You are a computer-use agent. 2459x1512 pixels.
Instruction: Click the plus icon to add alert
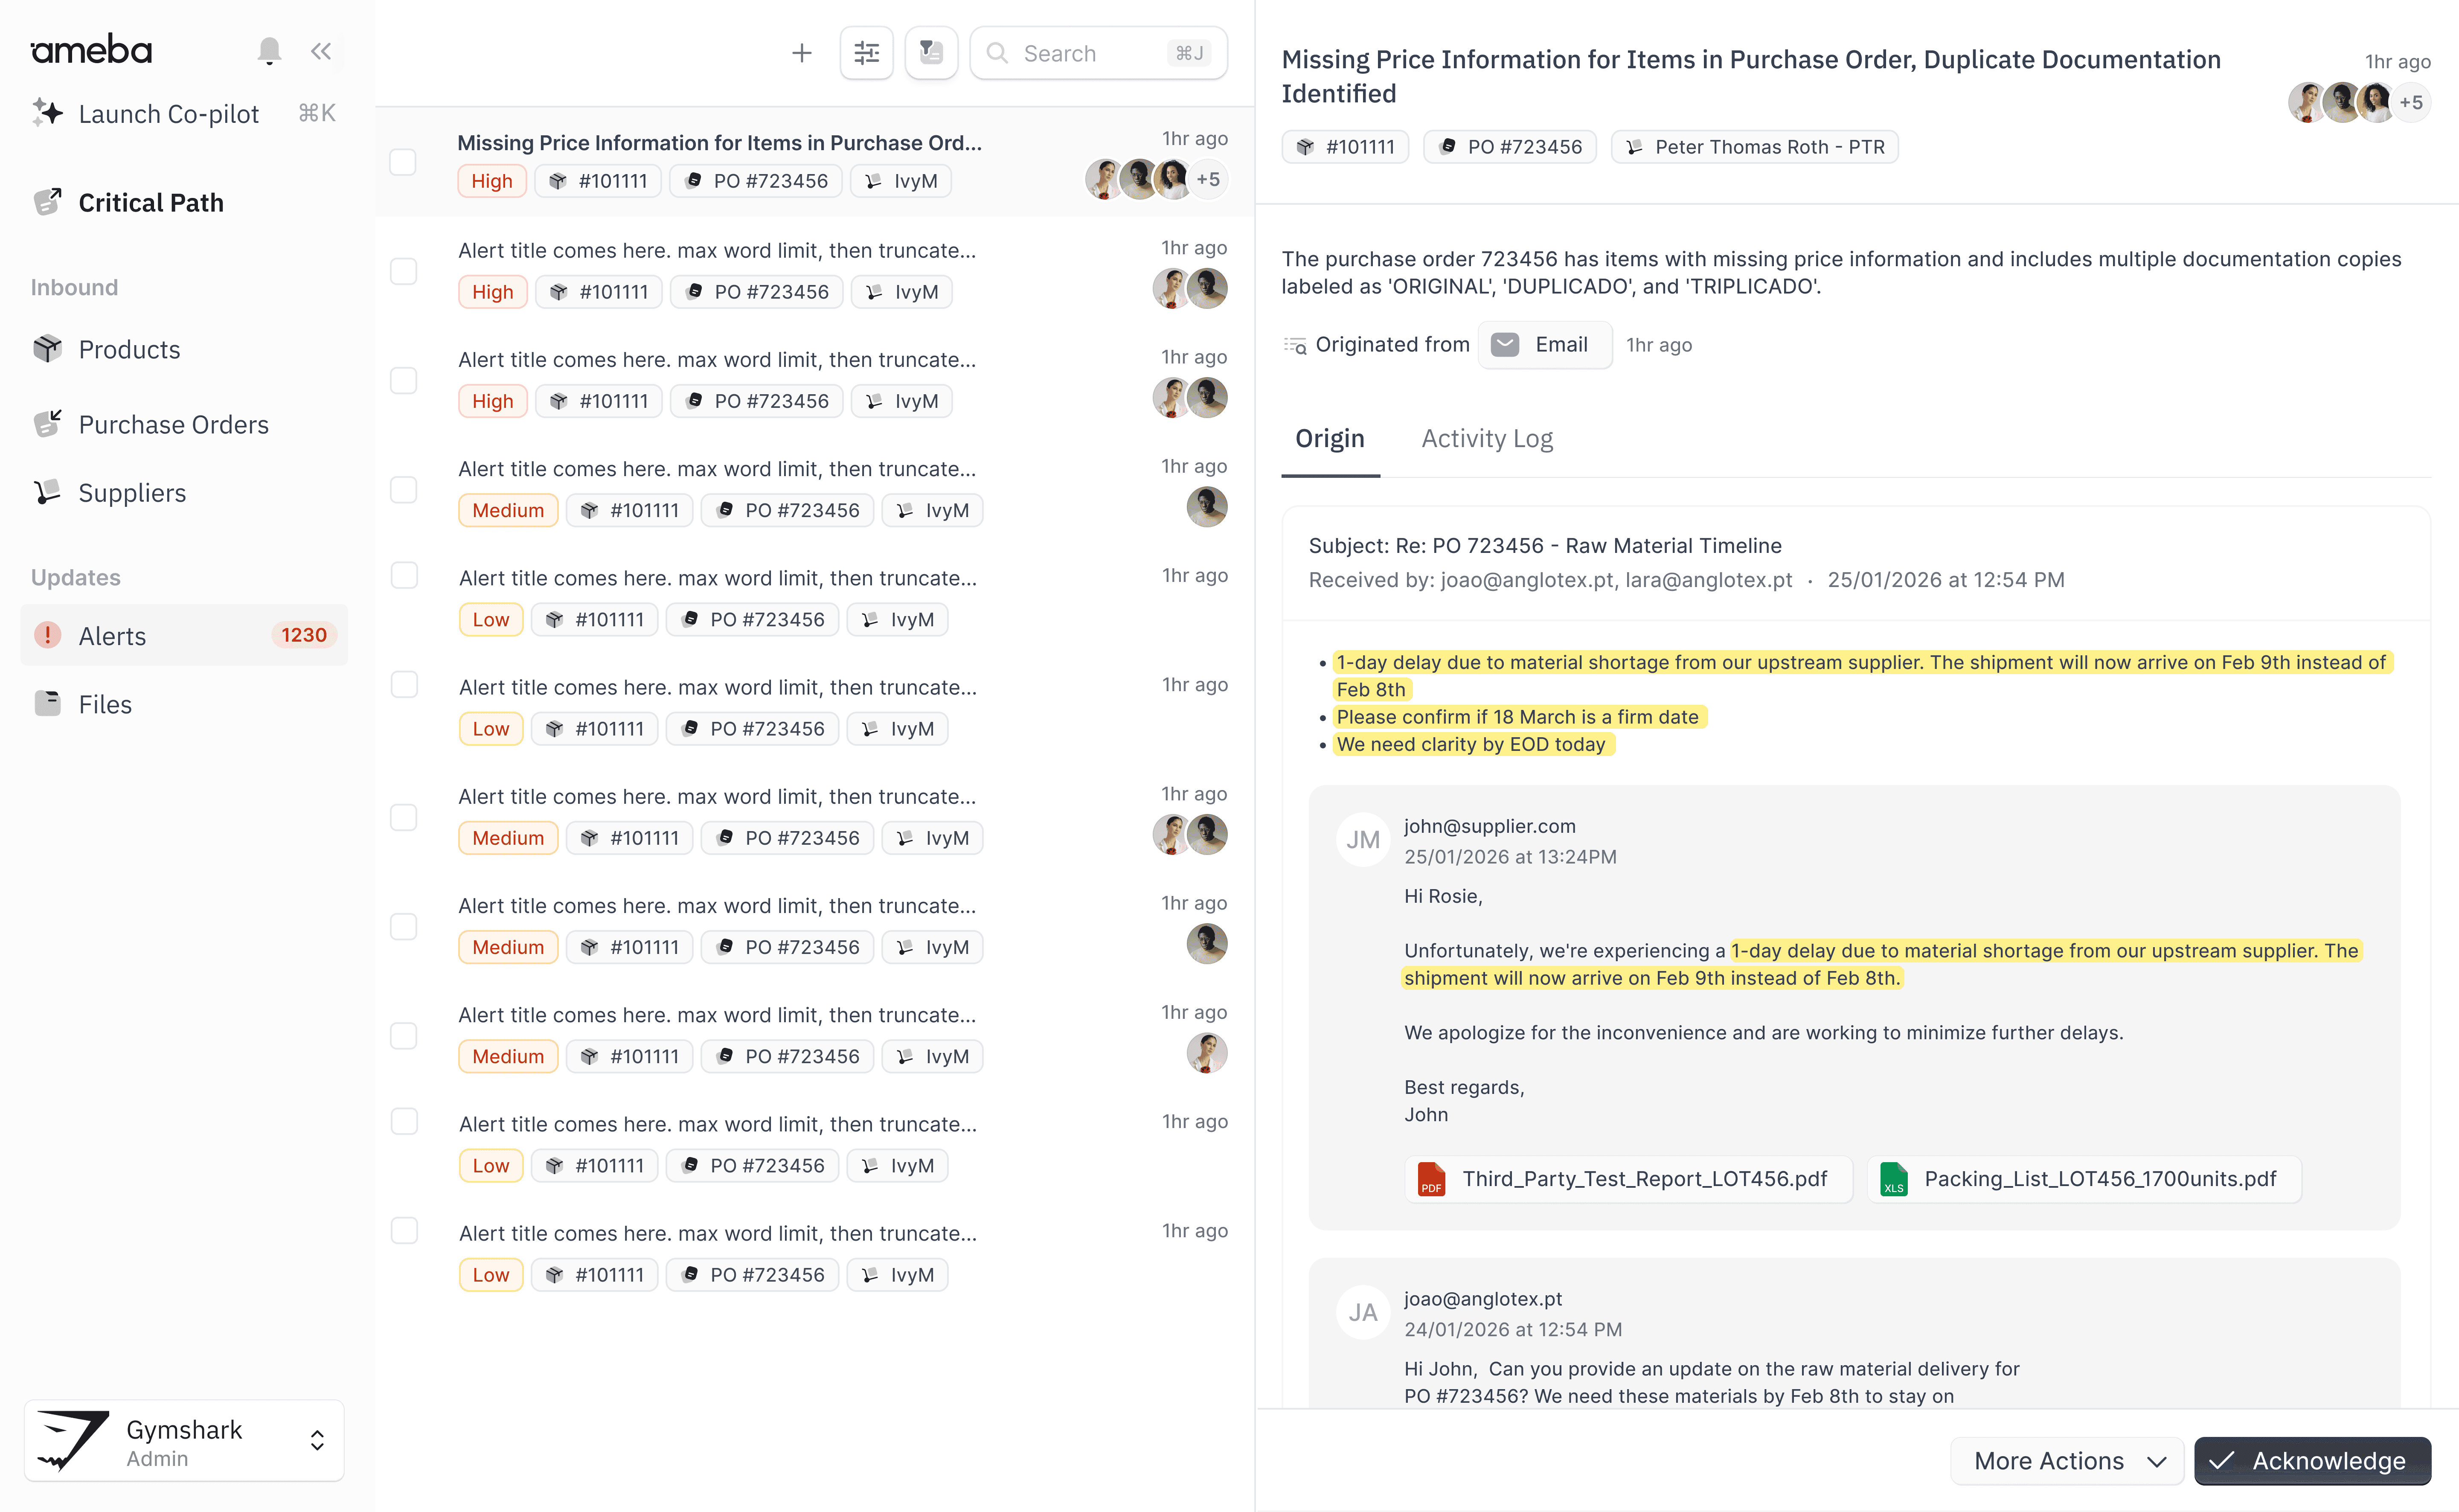tap(801, 53)
